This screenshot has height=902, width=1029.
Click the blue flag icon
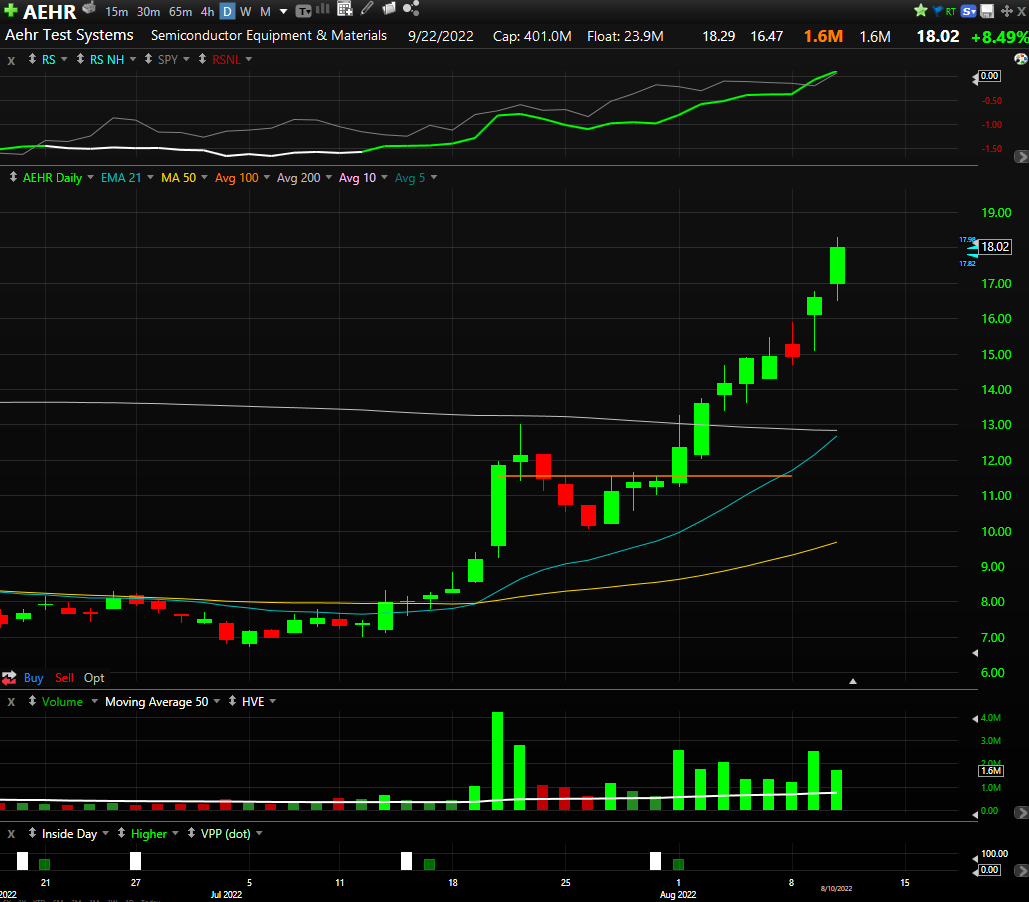[x=937, y=11]
